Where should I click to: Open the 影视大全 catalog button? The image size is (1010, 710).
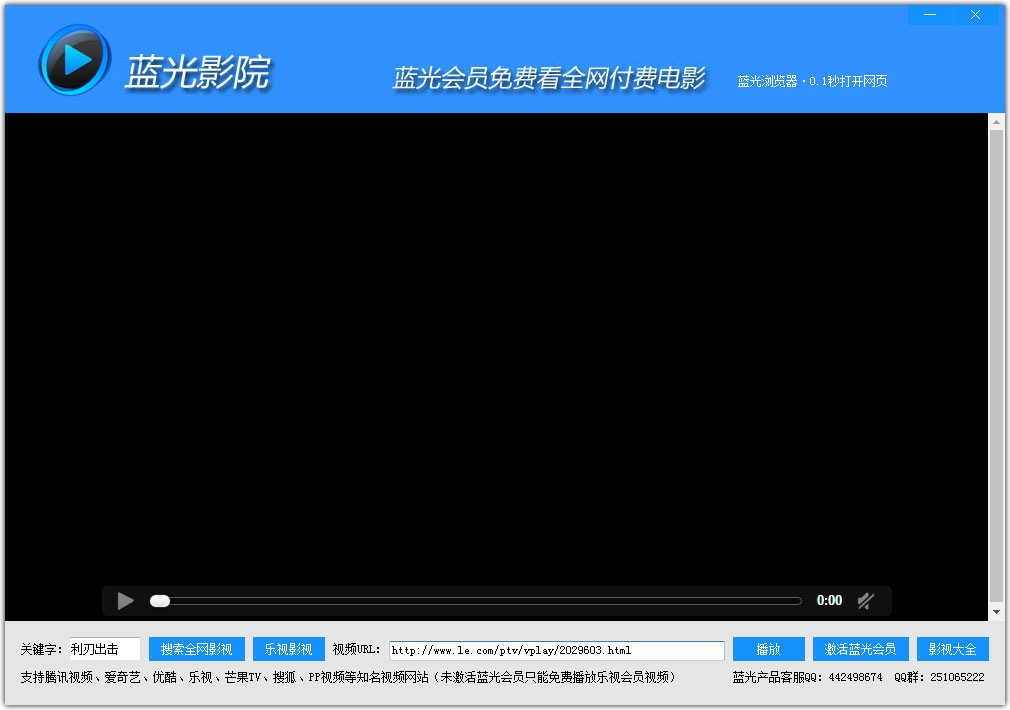(x=952, y=650)
